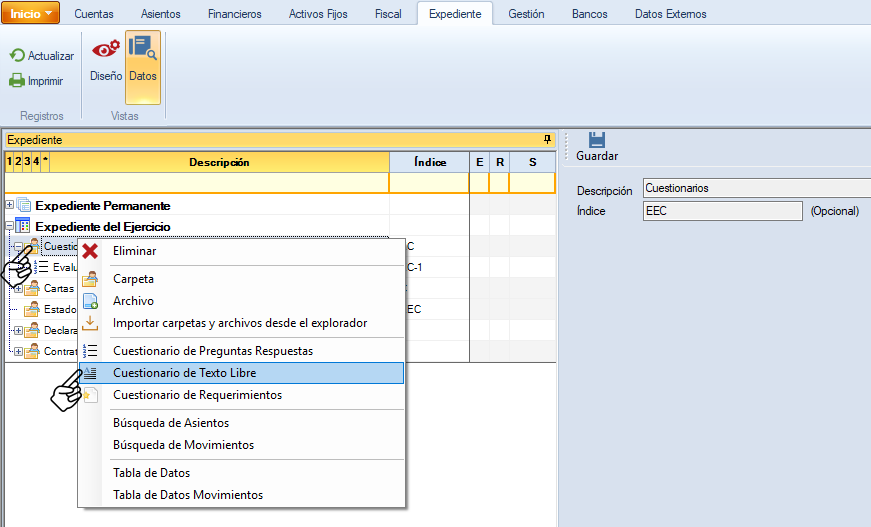
Task: Open the Activos Fijos tab
Action: (x=318, y=14)
